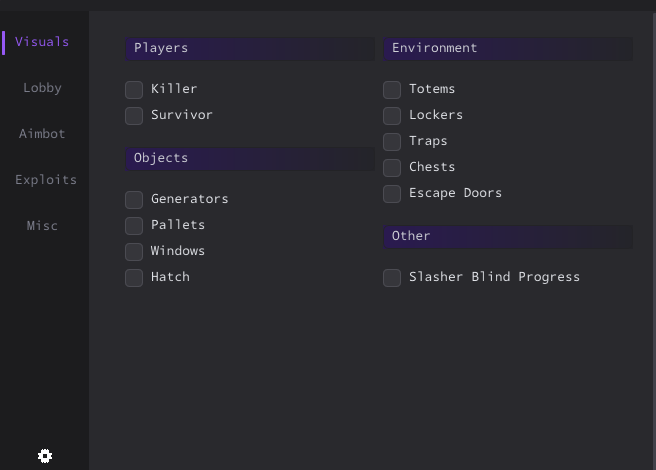Open settings via the gear icon

45,456
